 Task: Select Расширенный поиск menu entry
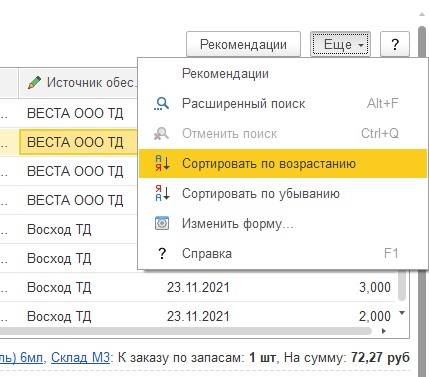click(x=283, y=104)
